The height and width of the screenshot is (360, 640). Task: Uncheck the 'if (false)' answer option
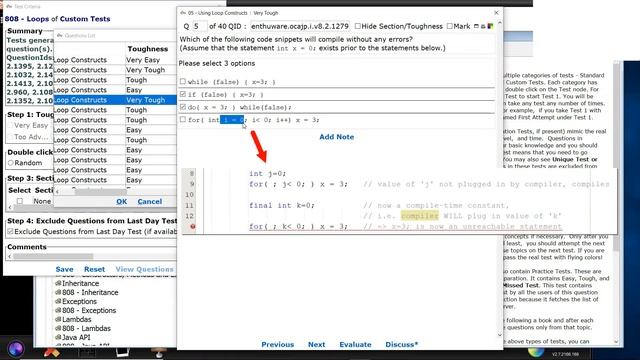182,94
